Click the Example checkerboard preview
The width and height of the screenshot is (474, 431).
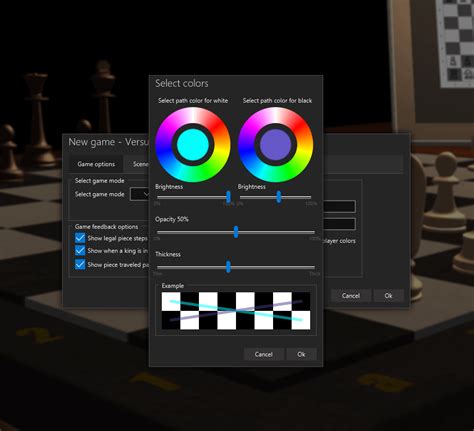click(236, 311)
